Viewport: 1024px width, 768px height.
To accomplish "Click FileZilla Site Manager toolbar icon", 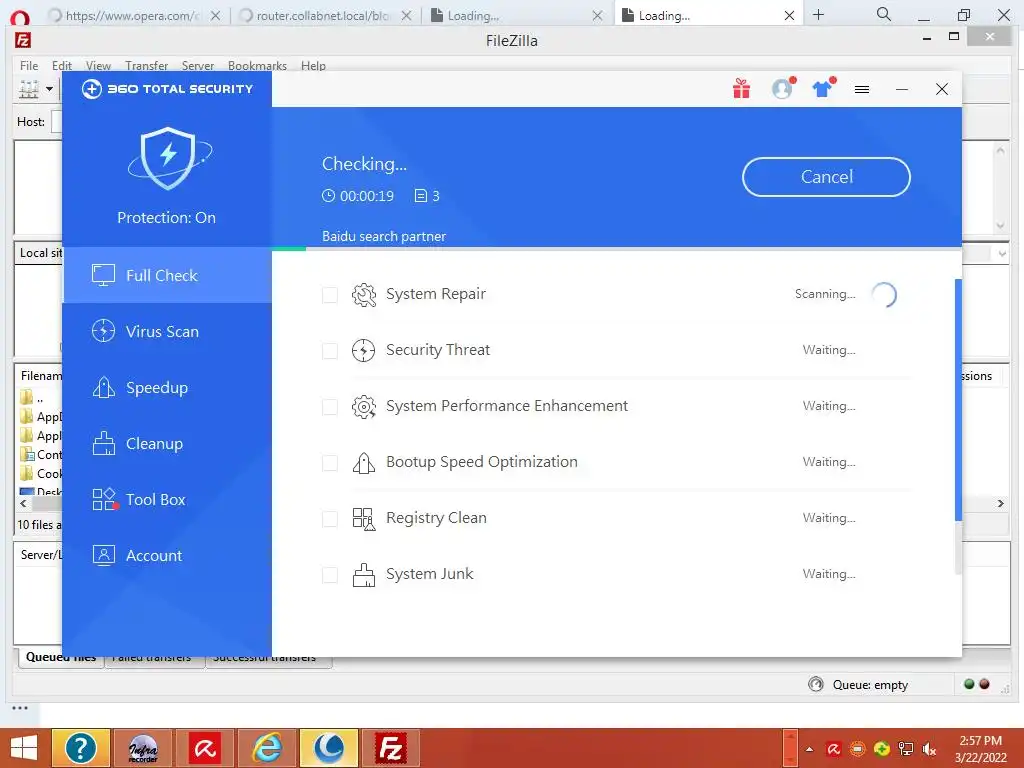I will (x=29, y=89).
